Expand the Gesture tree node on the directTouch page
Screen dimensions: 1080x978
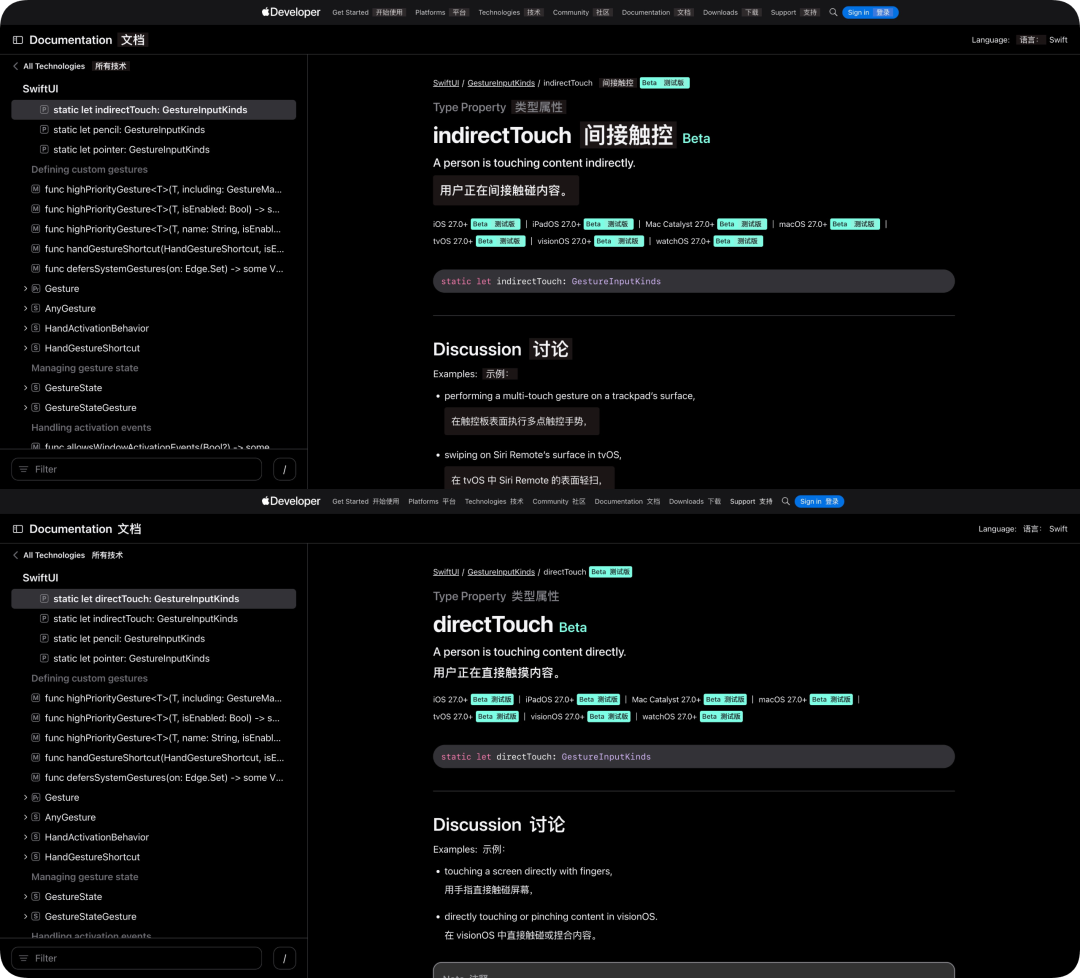point(25,798)
